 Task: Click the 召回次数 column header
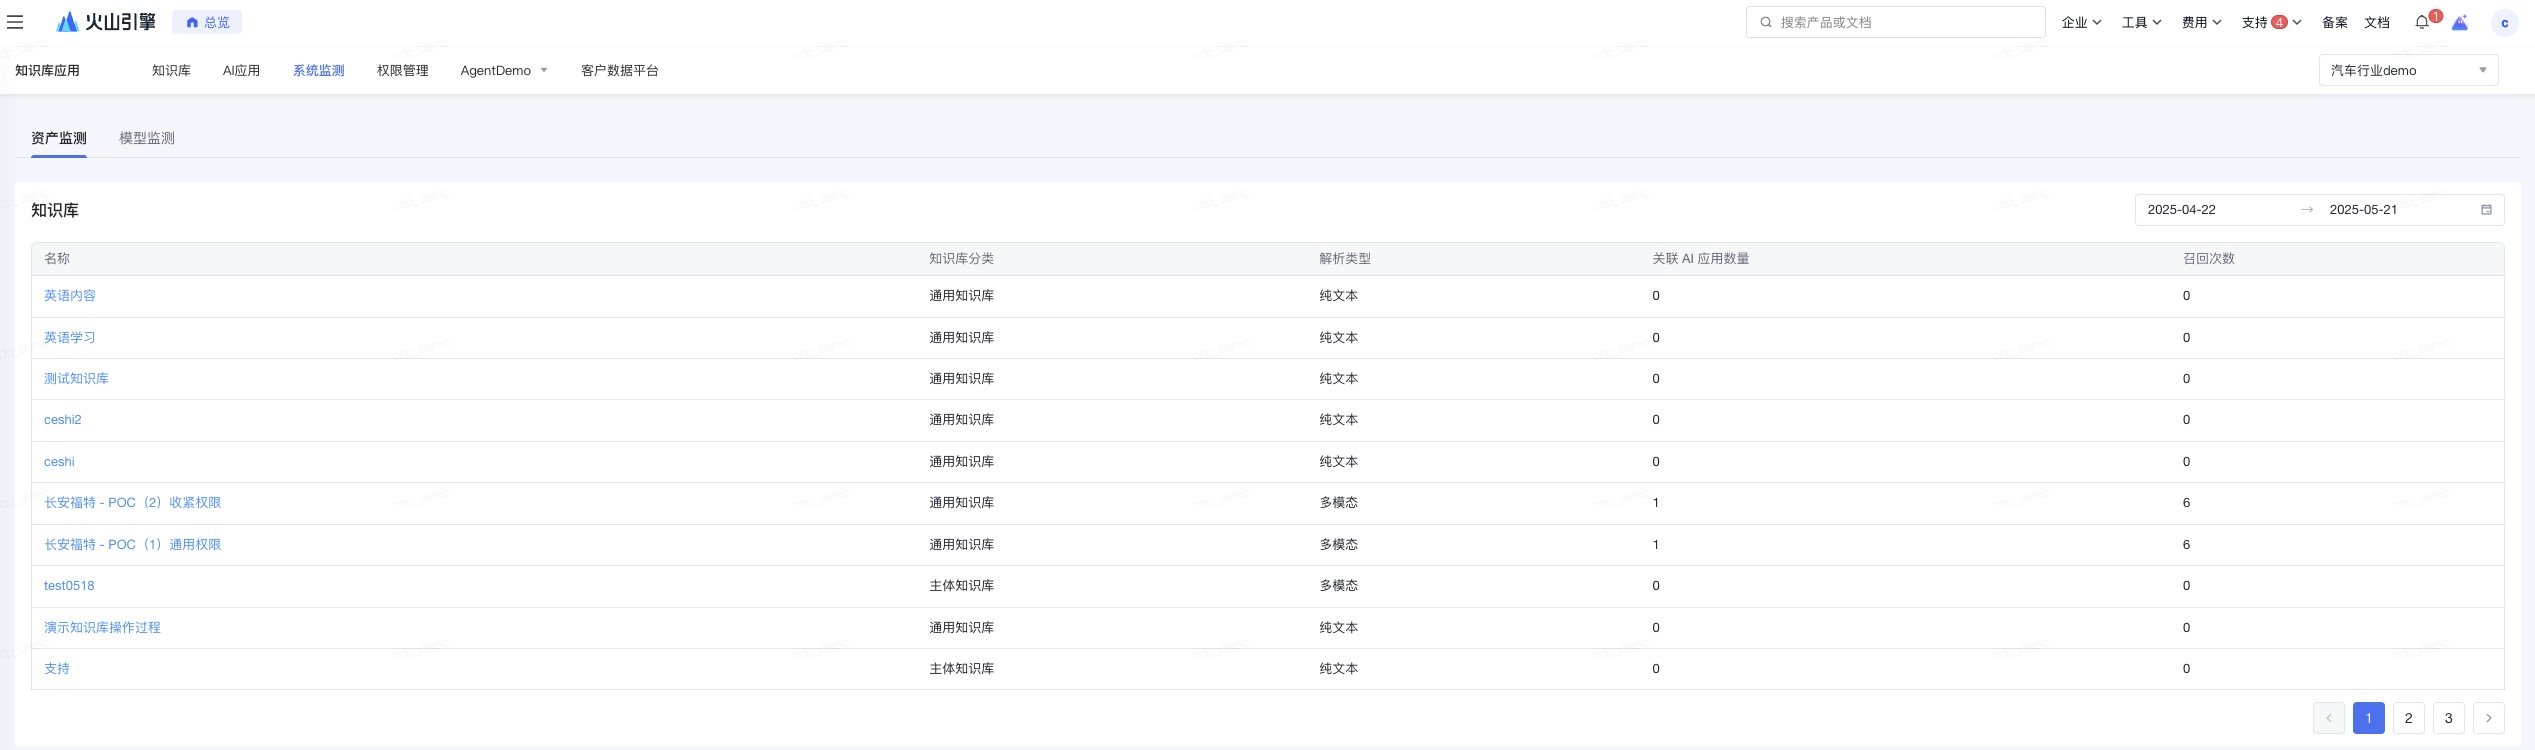pos(2208,258)
